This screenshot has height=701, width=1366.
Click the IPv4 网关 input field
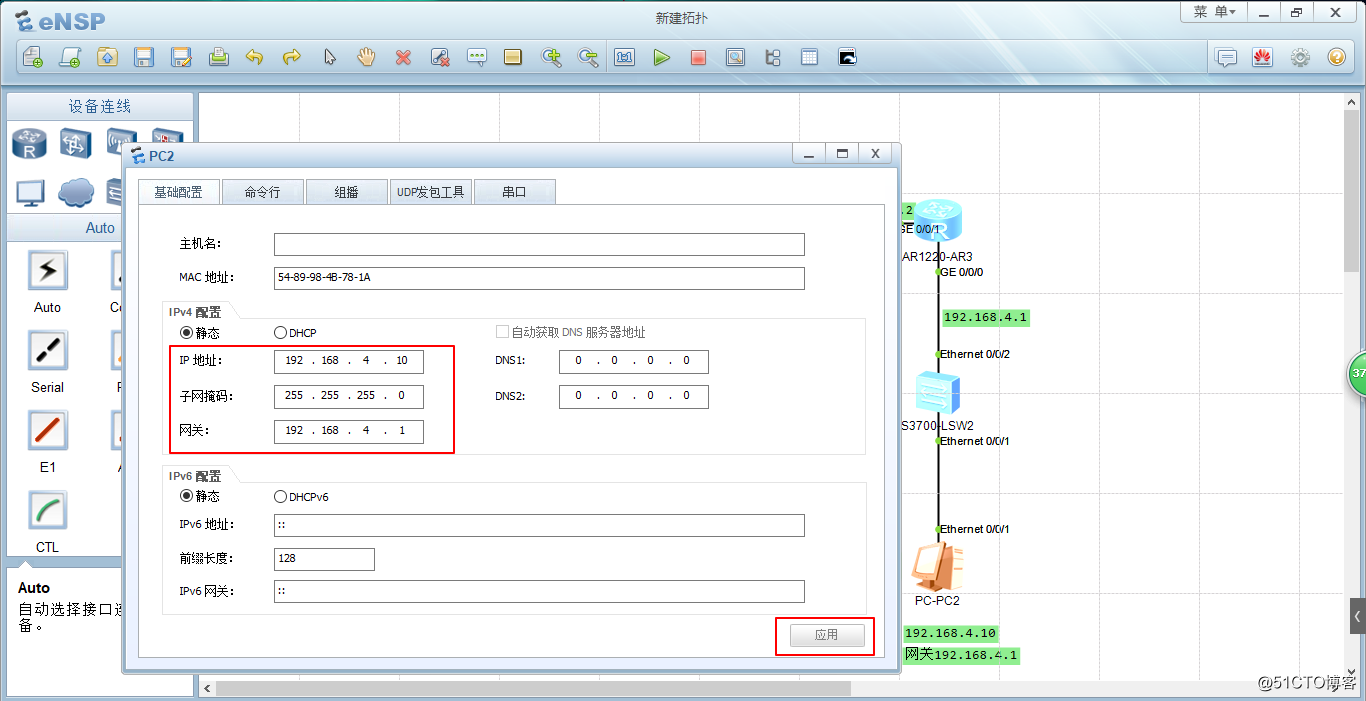click(348, 431)
